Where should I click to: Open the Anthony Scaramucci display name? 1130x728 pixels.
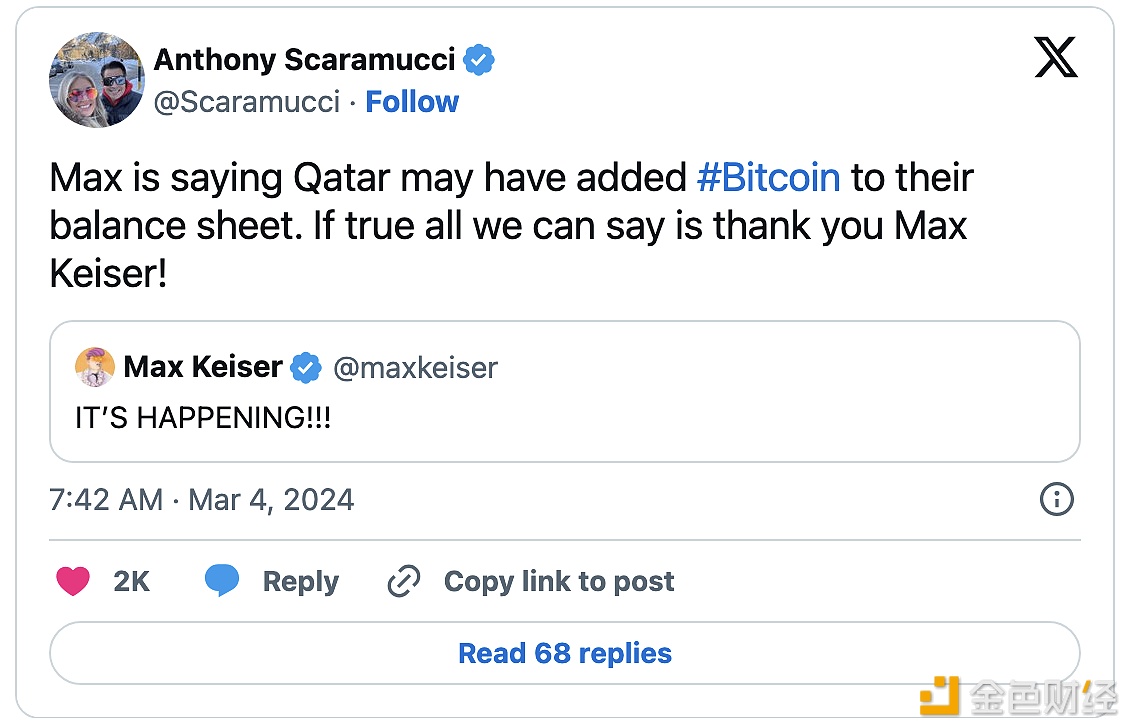[304, 60]
